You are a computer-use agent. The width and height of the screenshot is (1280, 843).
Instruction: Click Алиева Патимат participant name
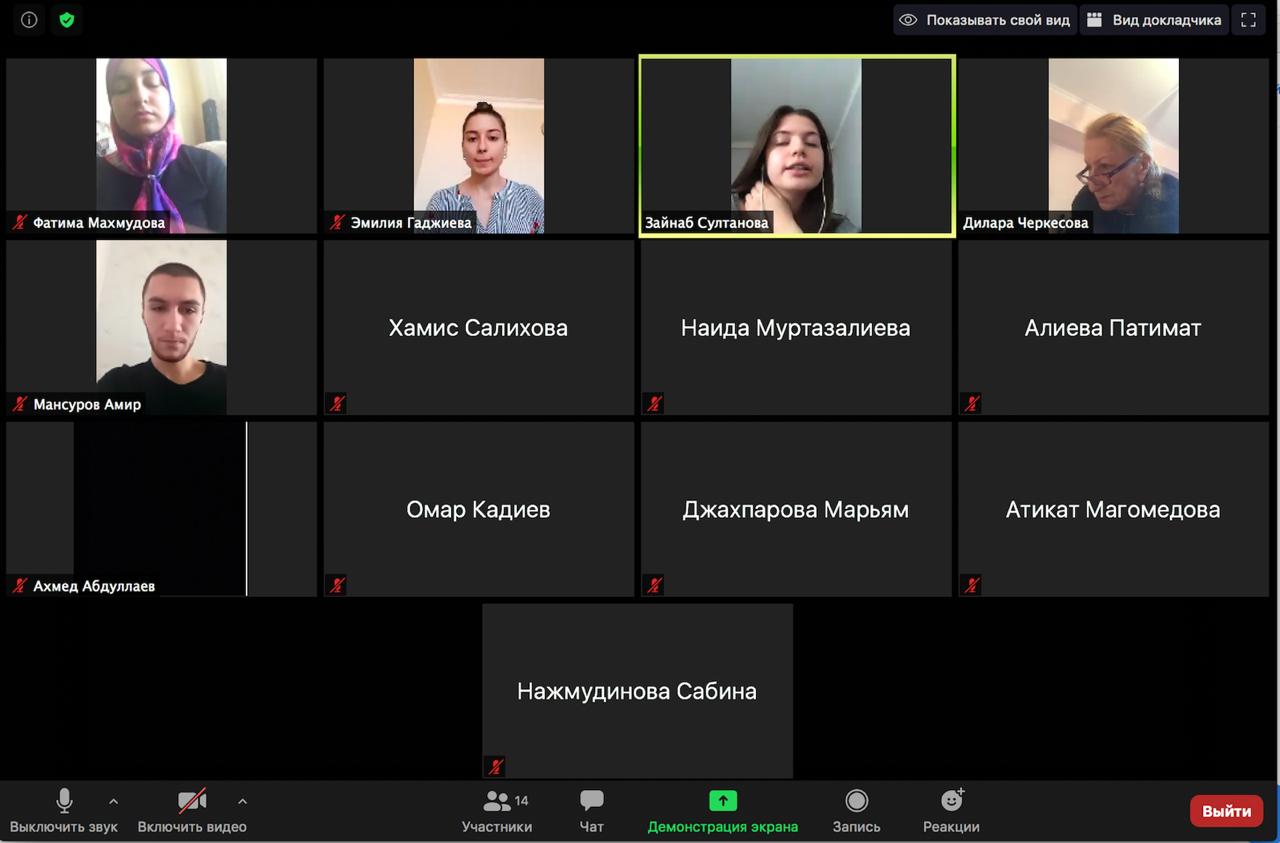click(x=1113, y=328)
